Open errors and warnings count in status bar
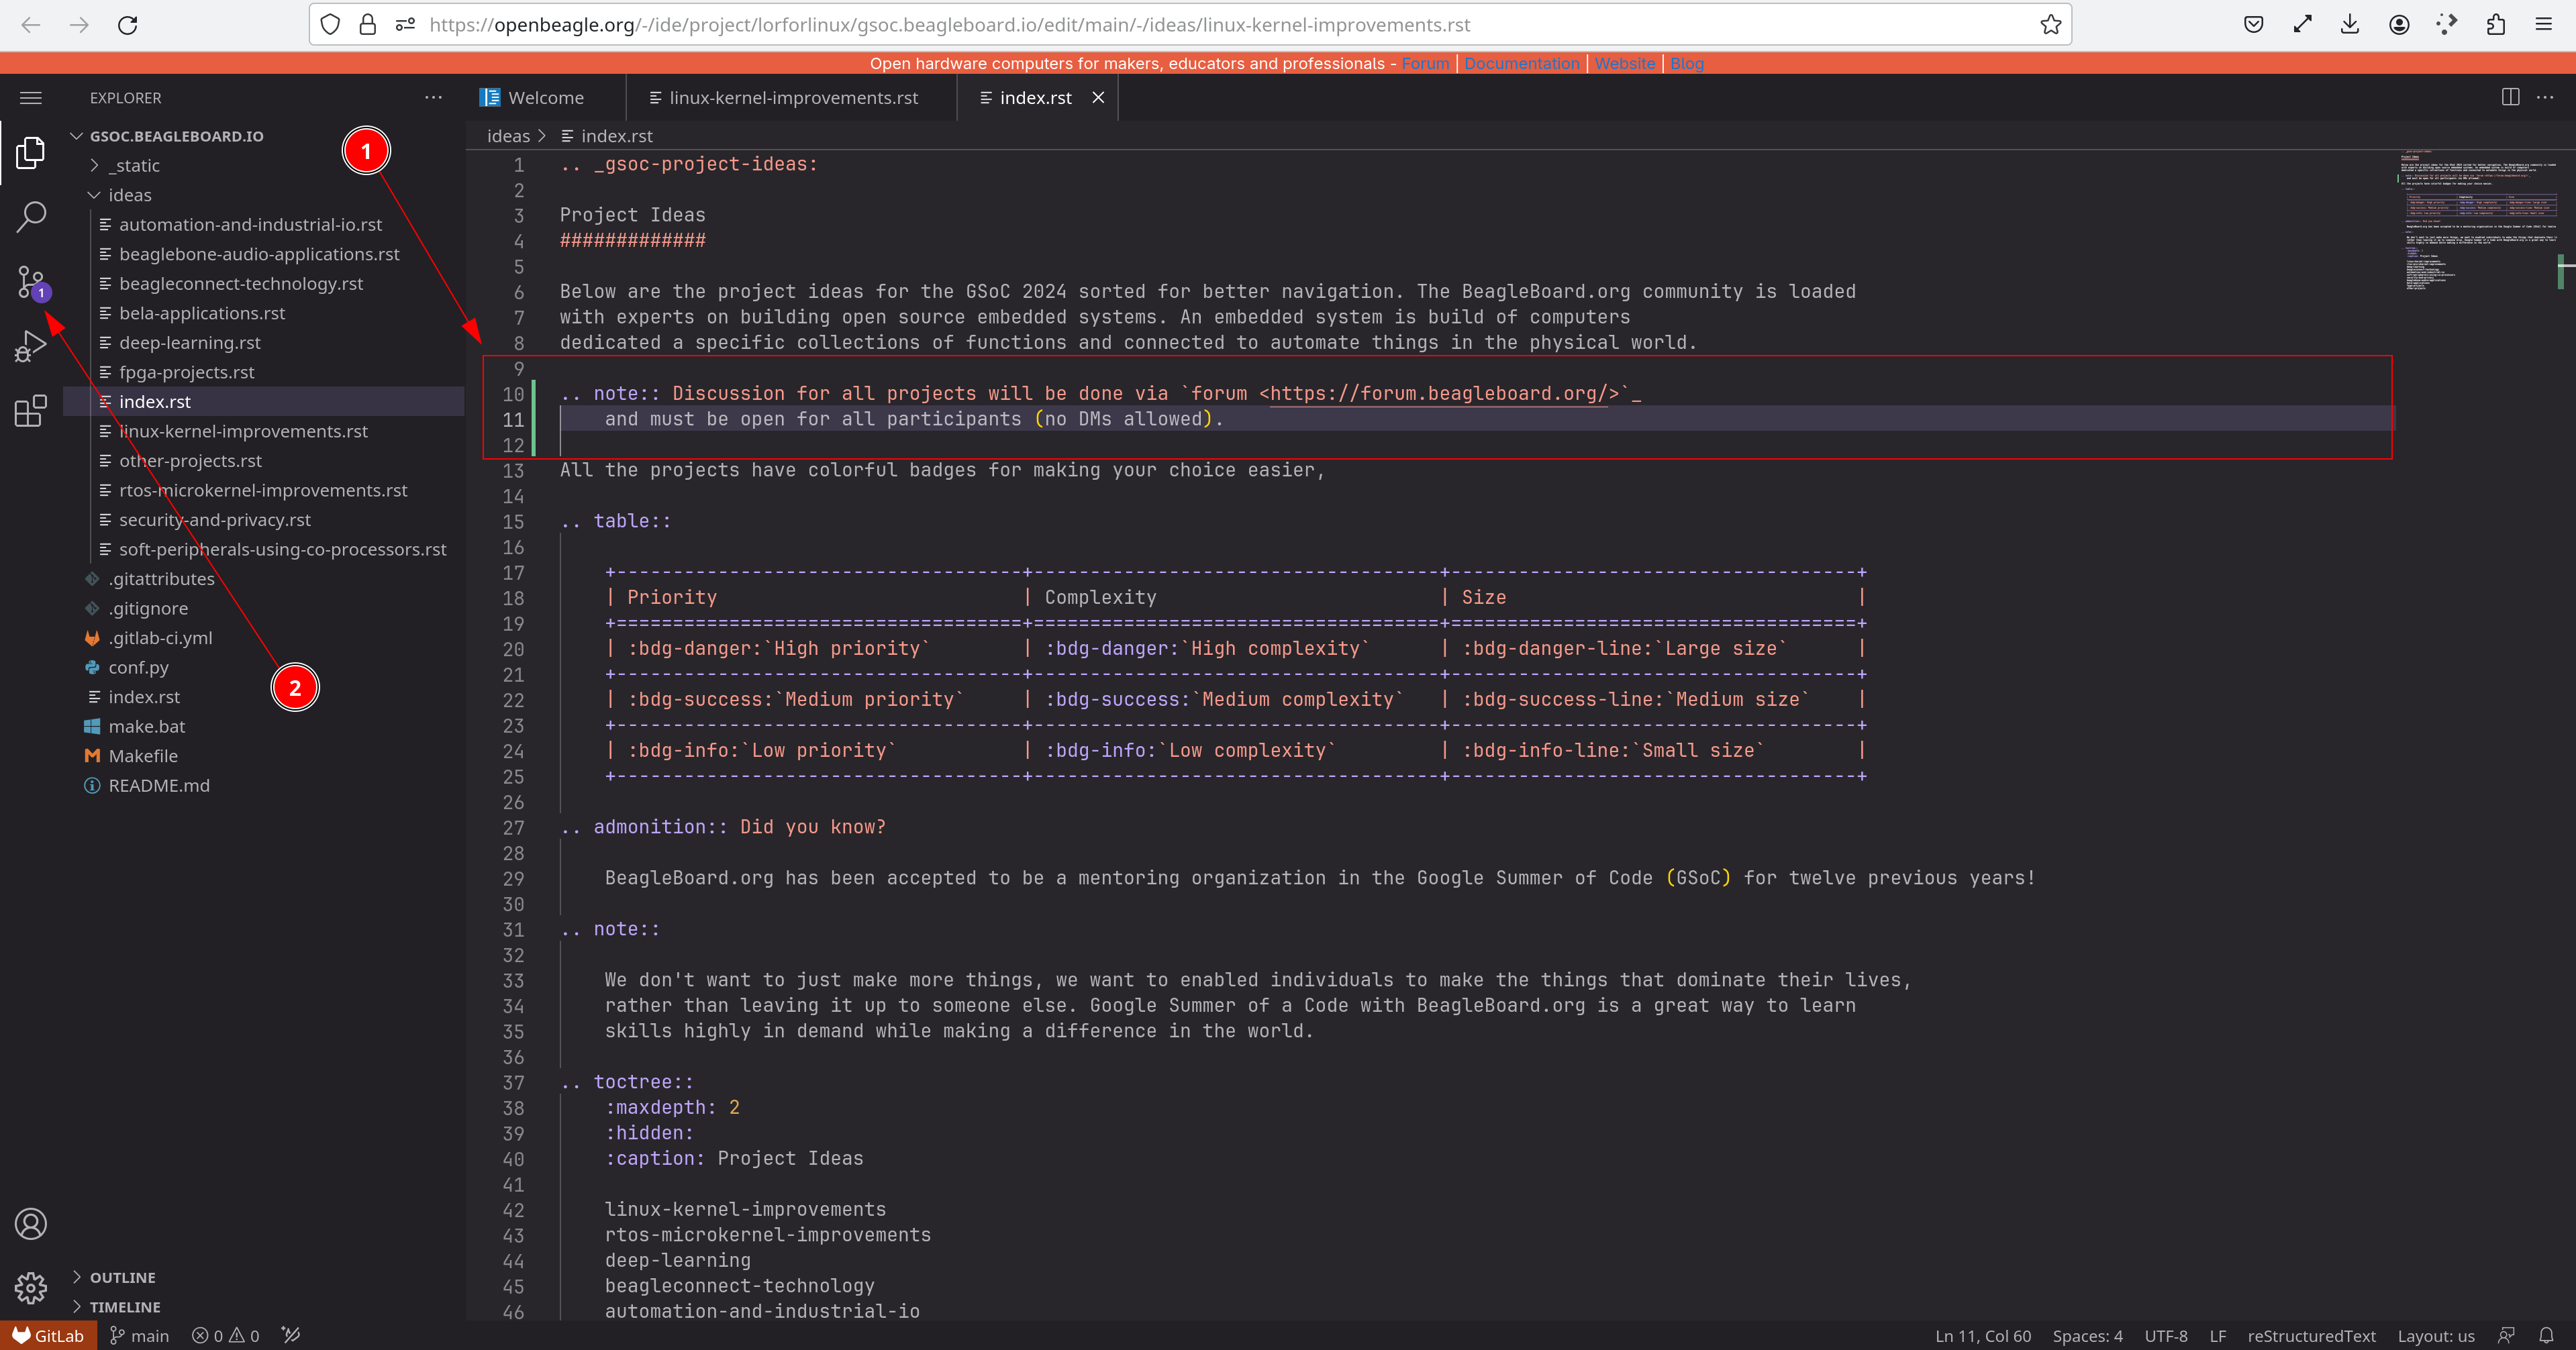The image size is (2576, 1350). 226,1336
